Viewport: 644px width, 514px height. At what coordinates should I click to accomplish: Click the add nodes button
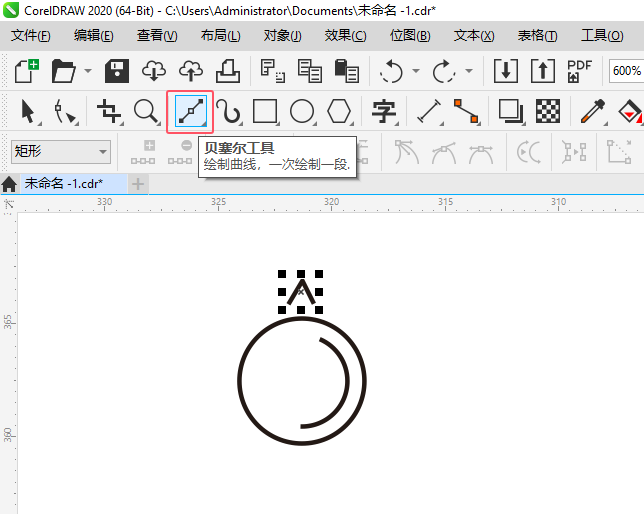(x=143, y=152)
